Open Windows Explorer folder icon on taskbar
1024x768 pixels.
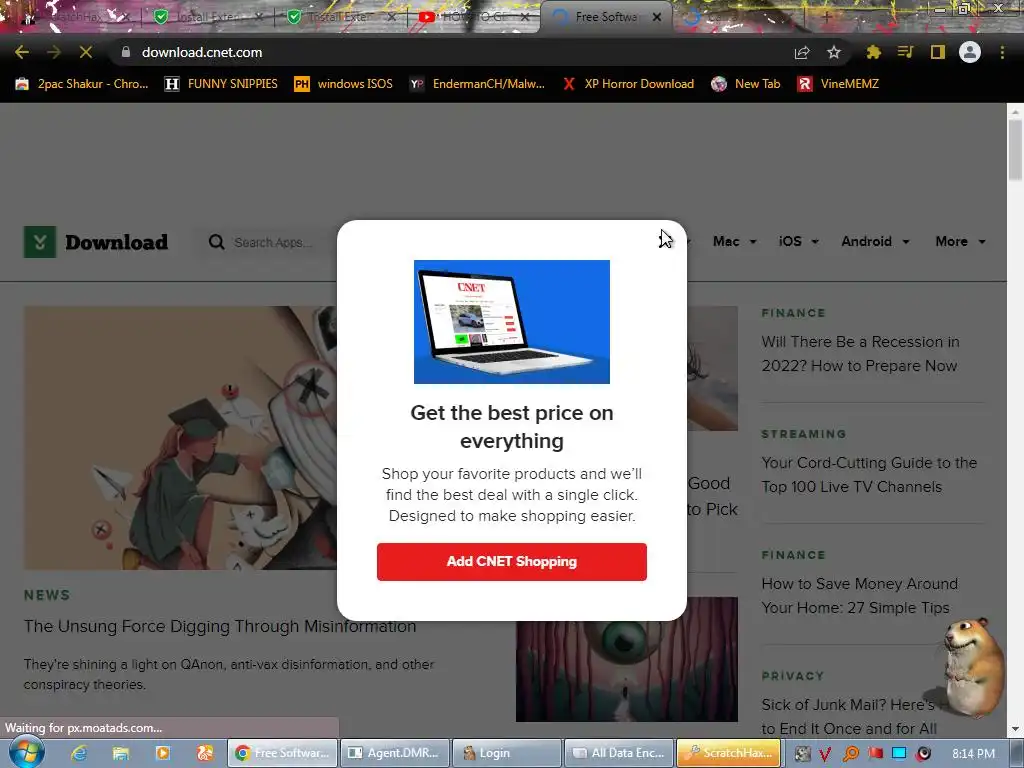pyautogui.click(x=121, y=753)
